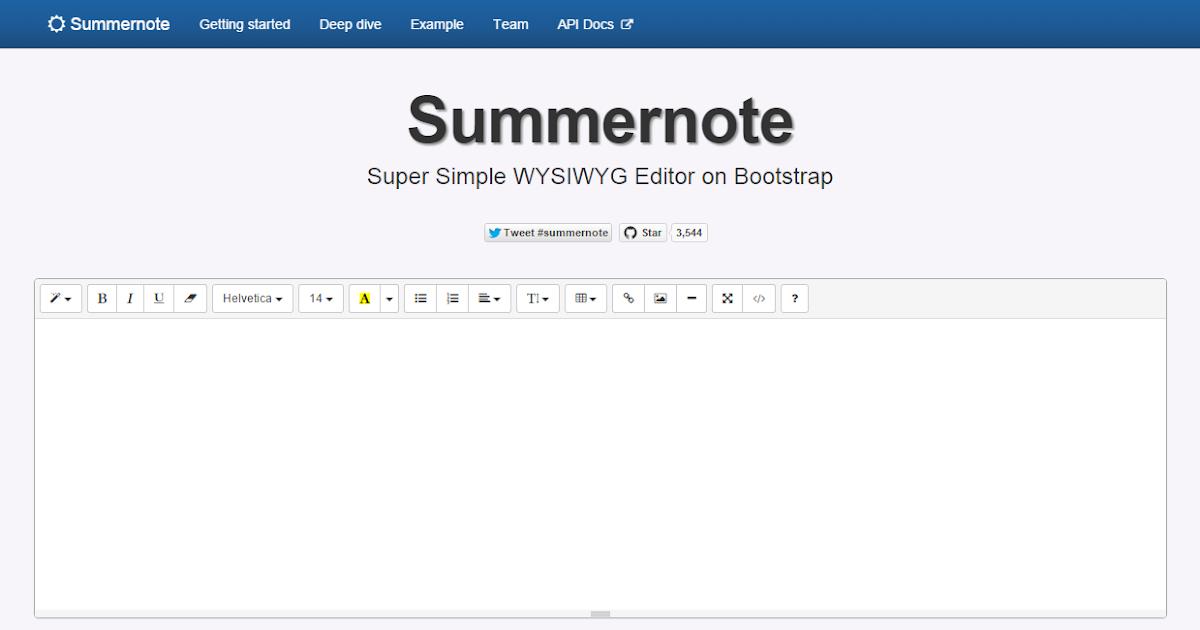Insert an unordered bullet list

[421, 298]
